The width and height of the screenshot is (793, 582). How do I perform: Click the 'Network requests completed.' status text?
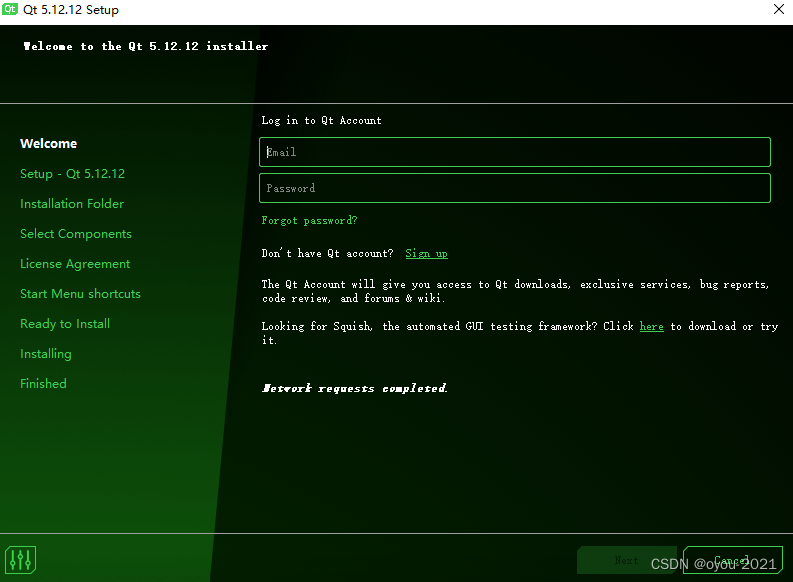[355, 388]
